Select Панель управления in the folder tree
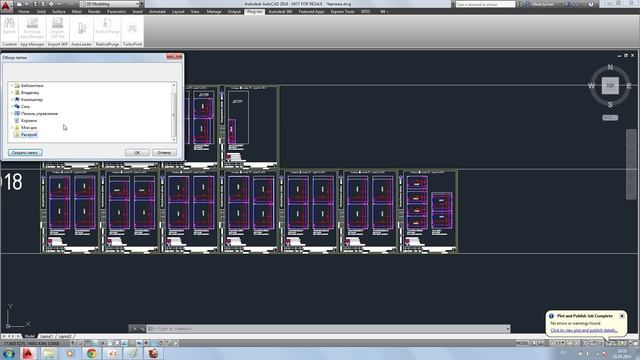 [39, 113]
